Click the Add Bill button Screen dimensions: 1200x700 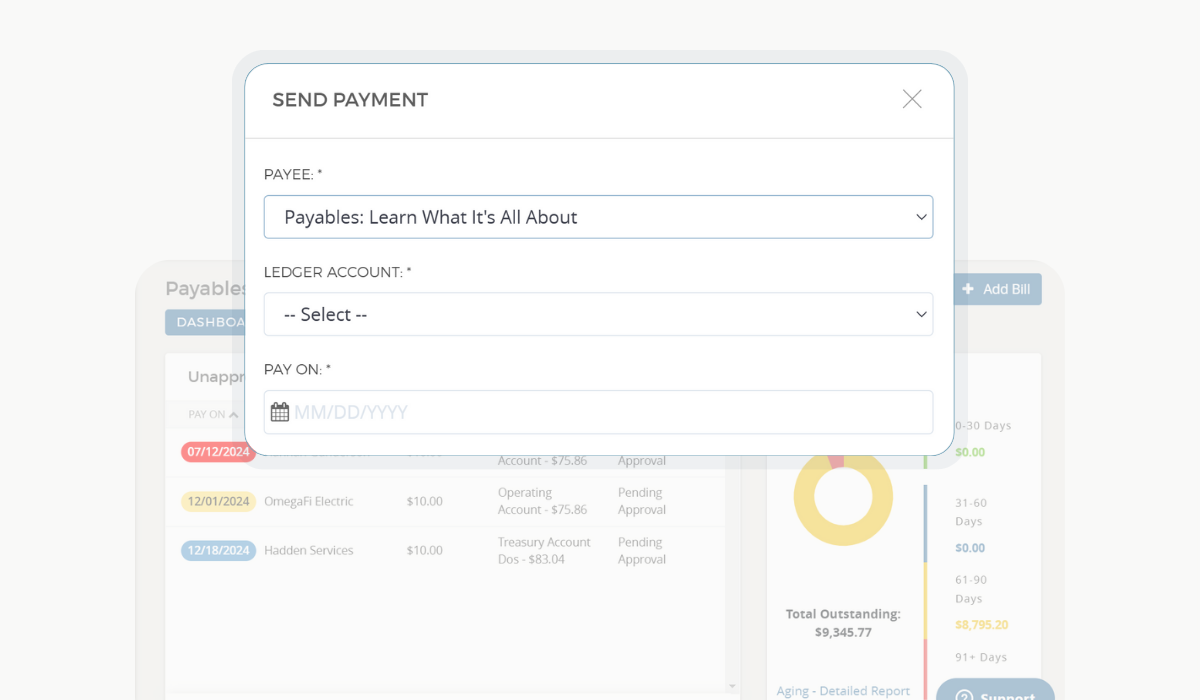(x=997, y=289)
